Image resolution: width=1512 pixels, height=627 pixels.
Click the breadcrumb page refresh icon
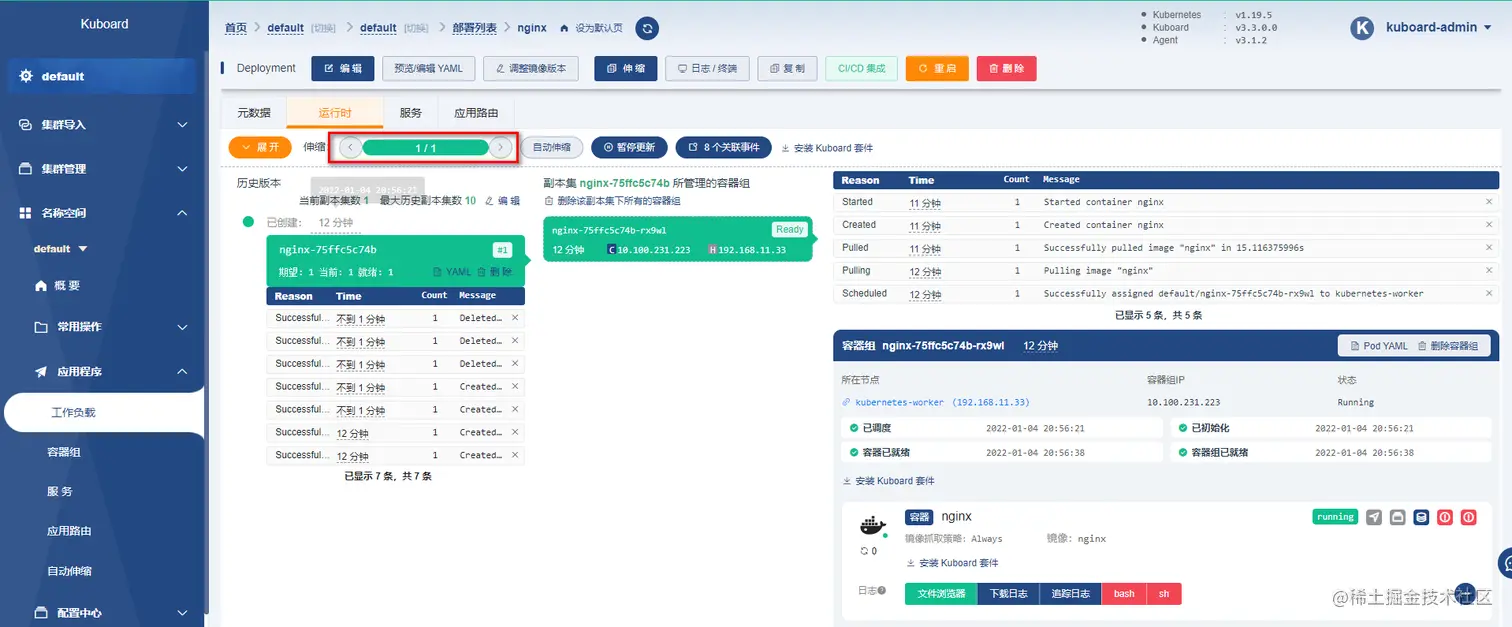coord(647,28)
